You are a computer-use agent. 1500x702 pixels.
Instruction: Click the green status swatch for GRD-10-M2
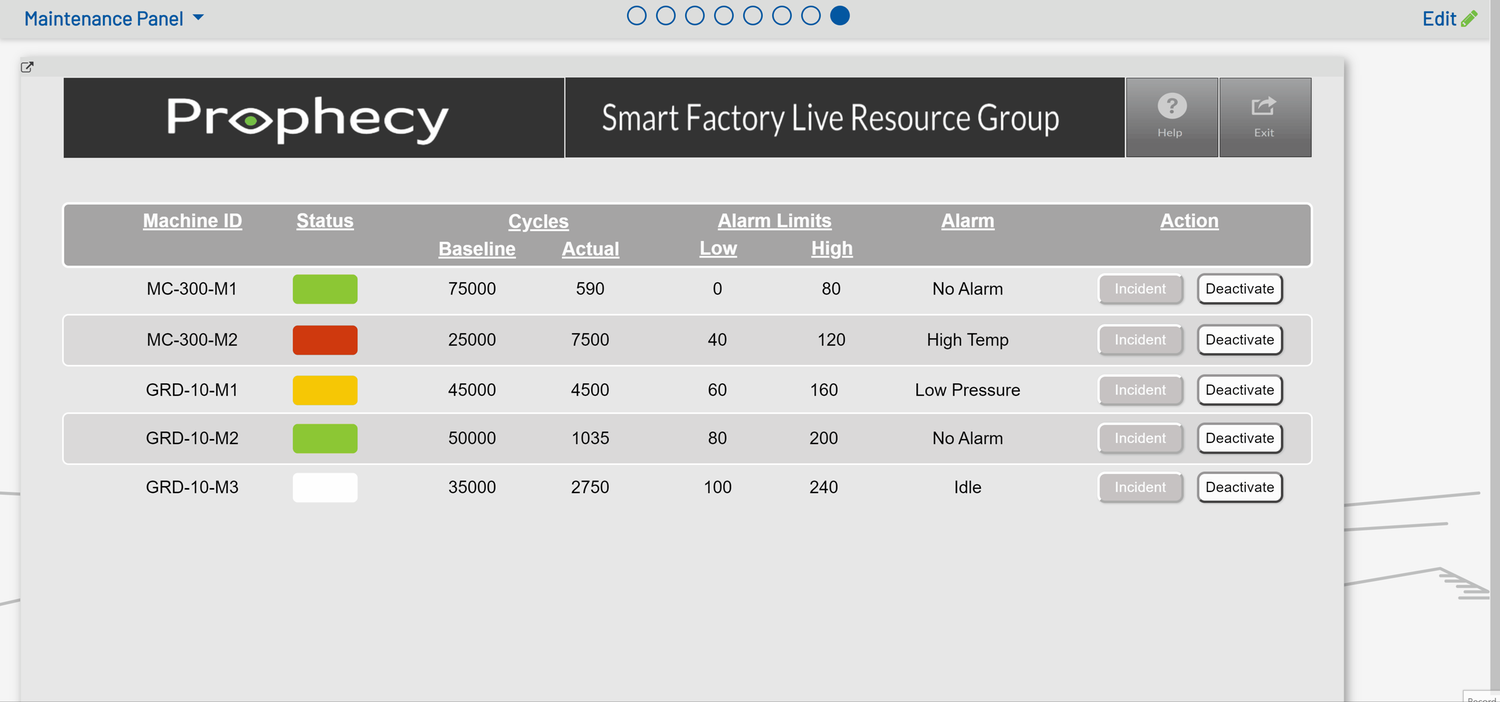click(324, 438)
